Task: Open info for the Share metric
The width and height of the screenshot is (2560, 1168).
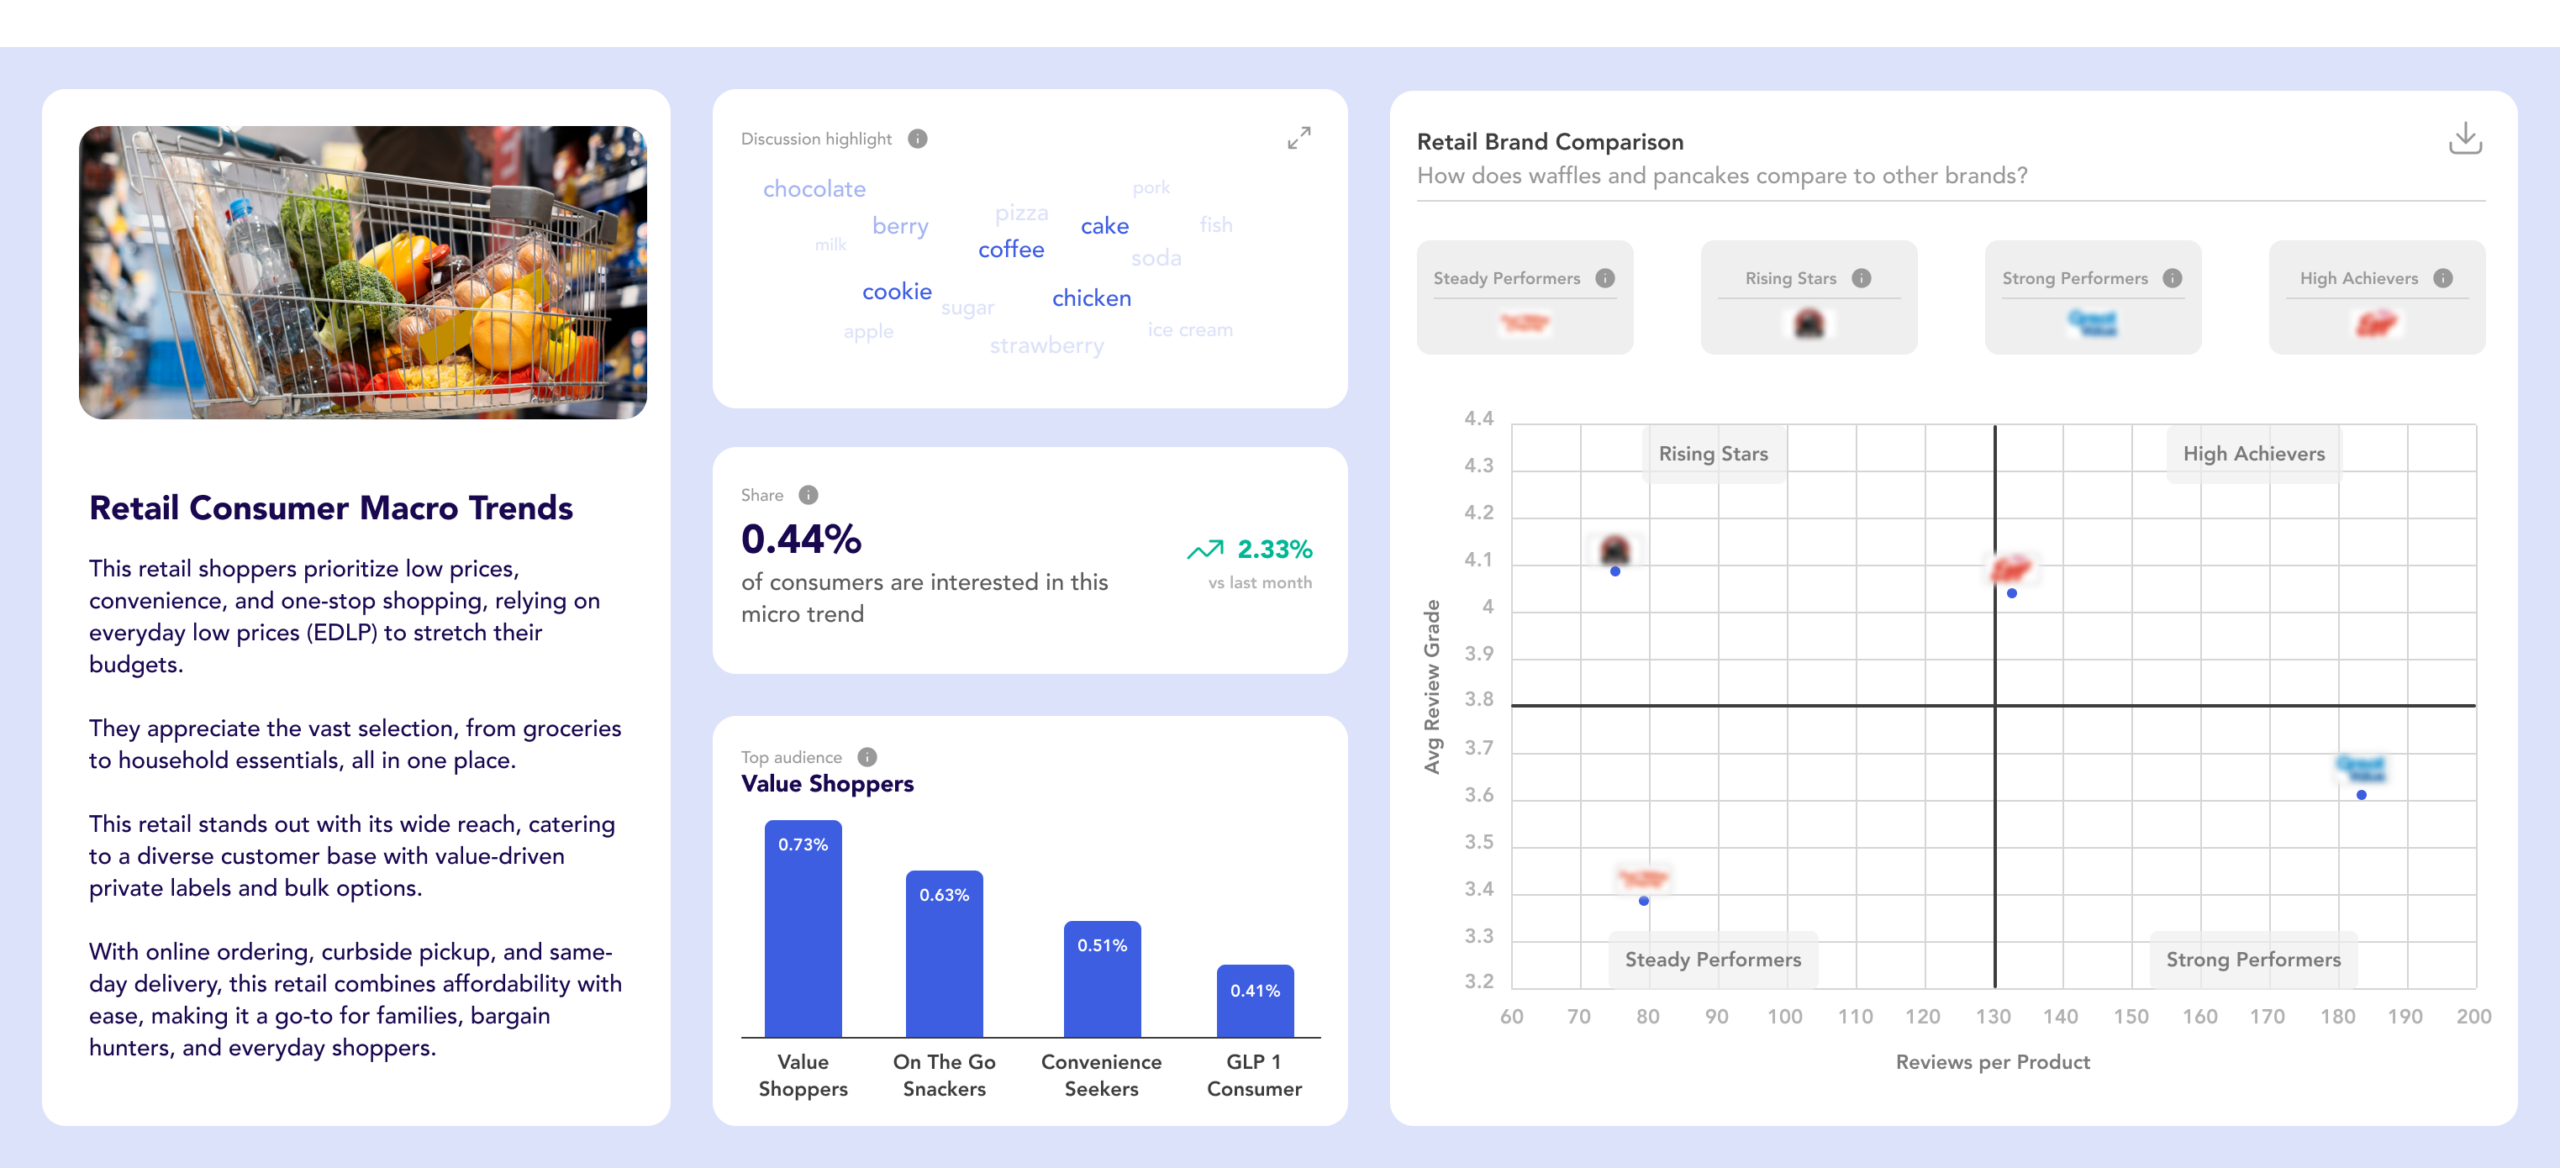Action: pyautogui.click(x=806, y=494)
